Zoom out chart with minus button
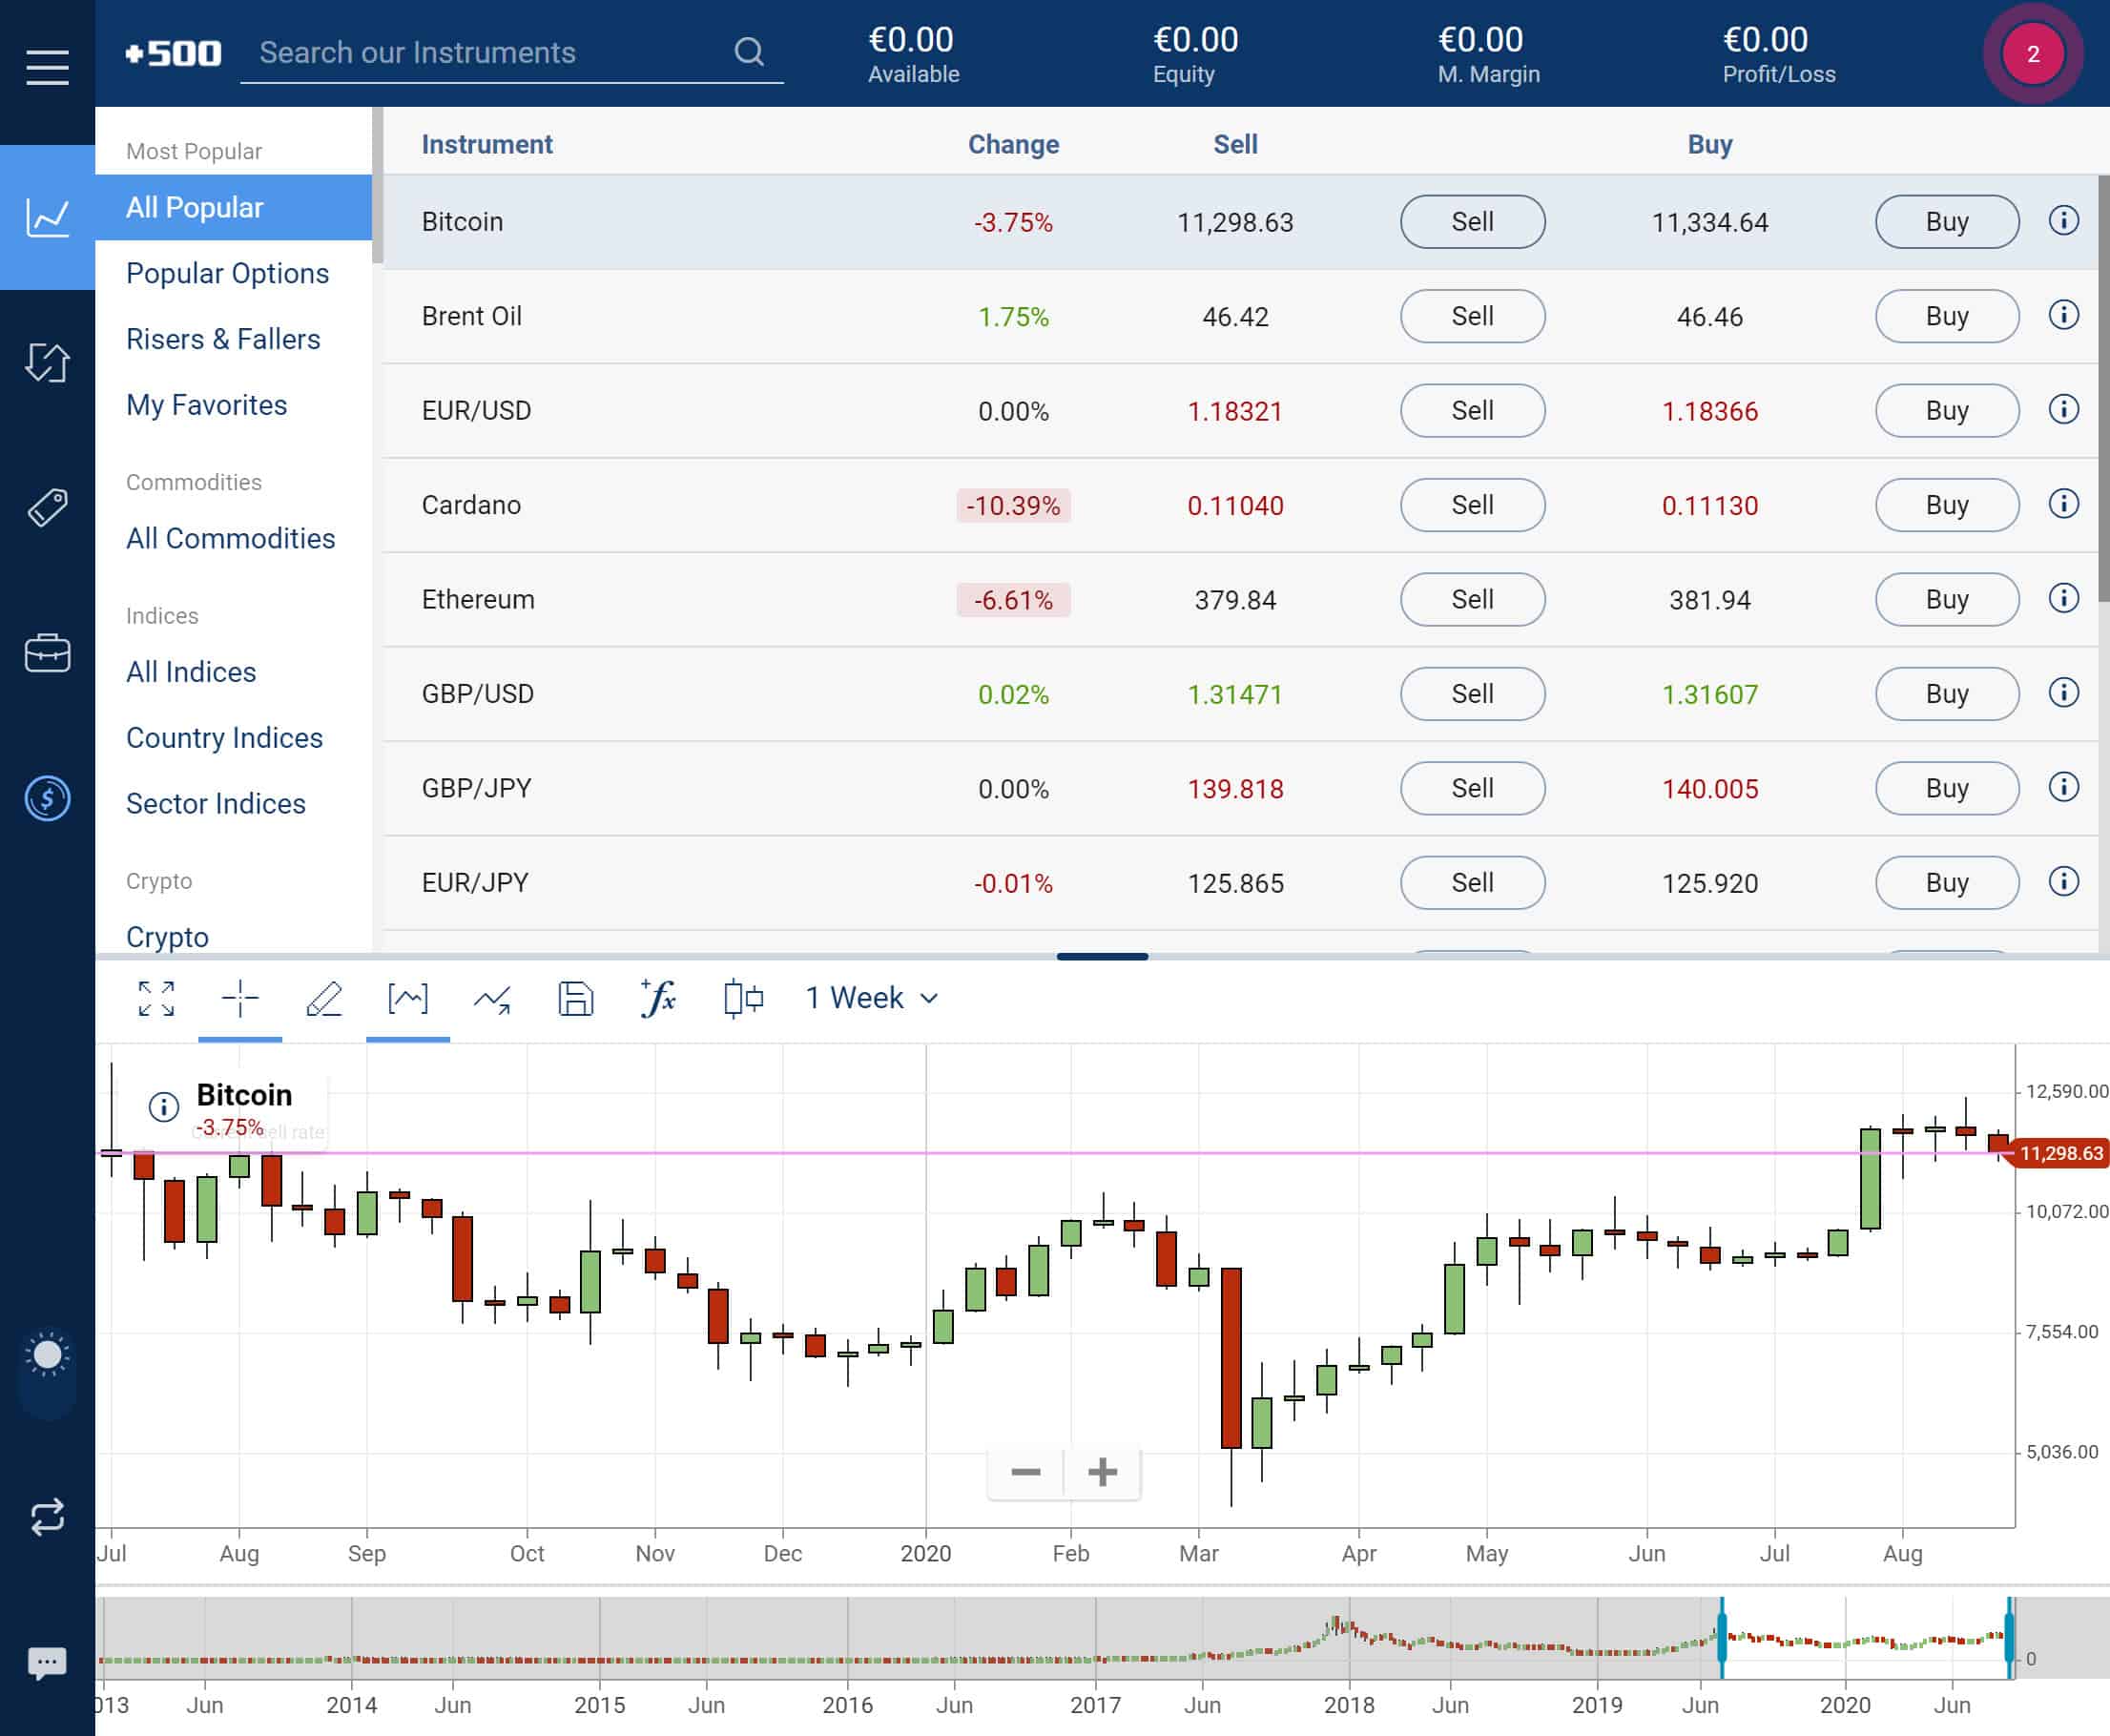Image resolution: width=2110 pixels, height=1736 pixels. click(1025, 1472)
